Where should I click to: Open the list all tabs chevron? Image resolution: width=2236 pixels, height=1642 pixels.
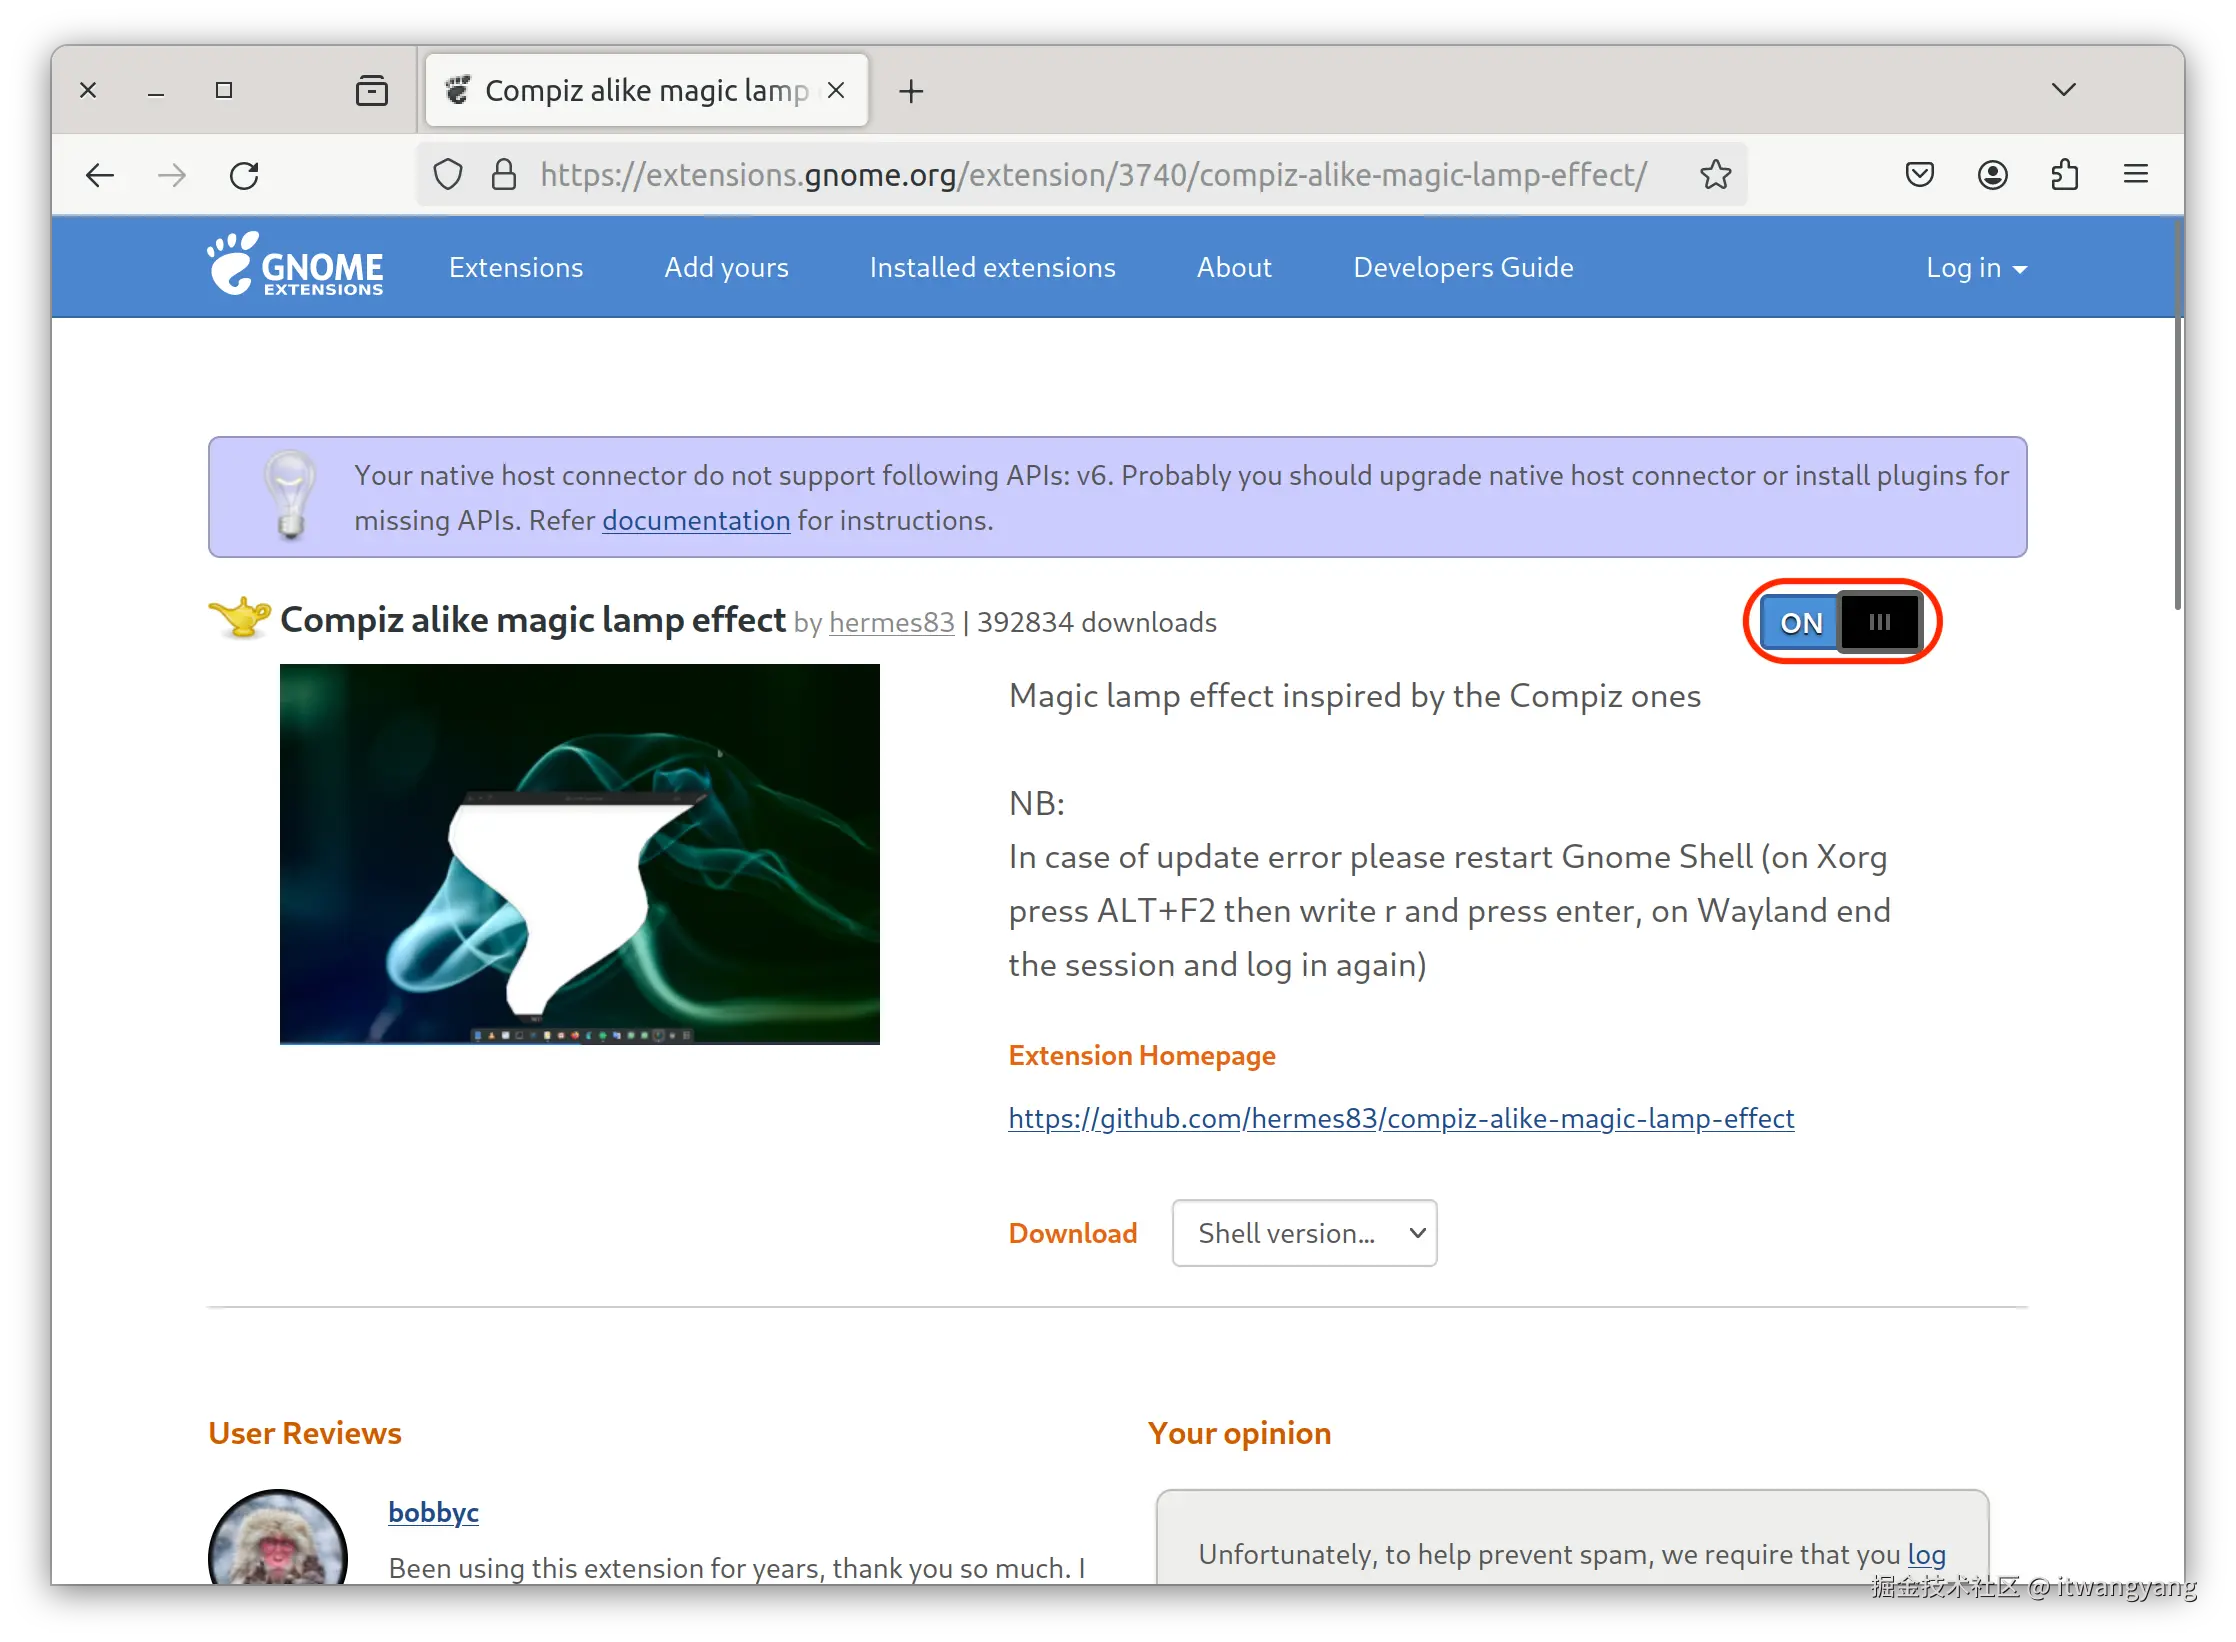pyautogui.click(x=2063, y=90)
